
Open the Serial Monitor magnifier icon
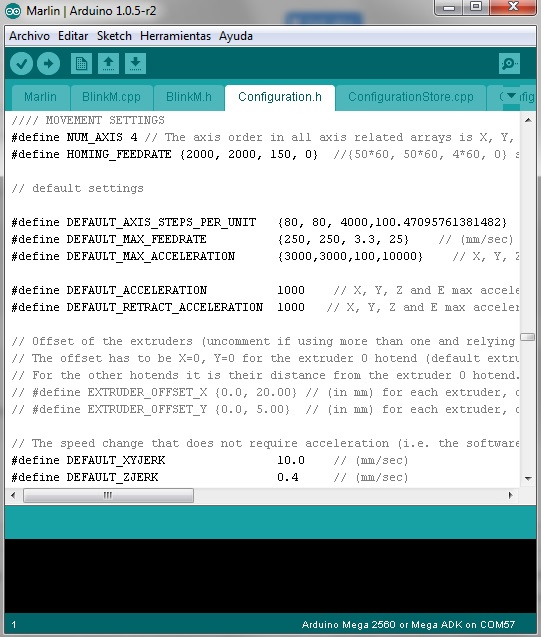point(509,63)
